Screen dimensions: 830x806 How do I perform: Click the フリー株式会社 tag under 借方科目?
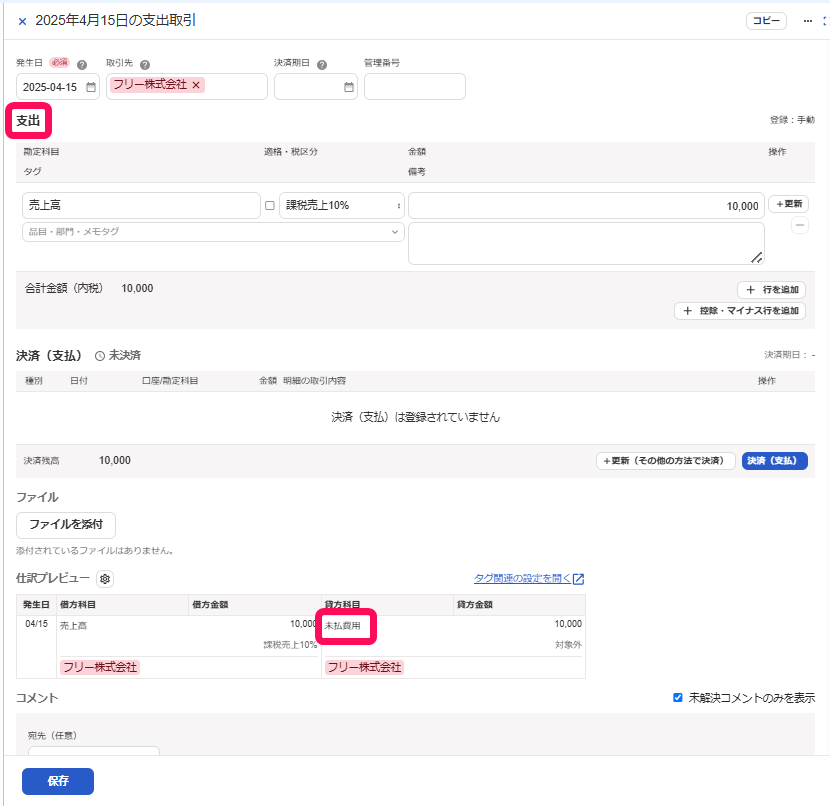(100, 667)
